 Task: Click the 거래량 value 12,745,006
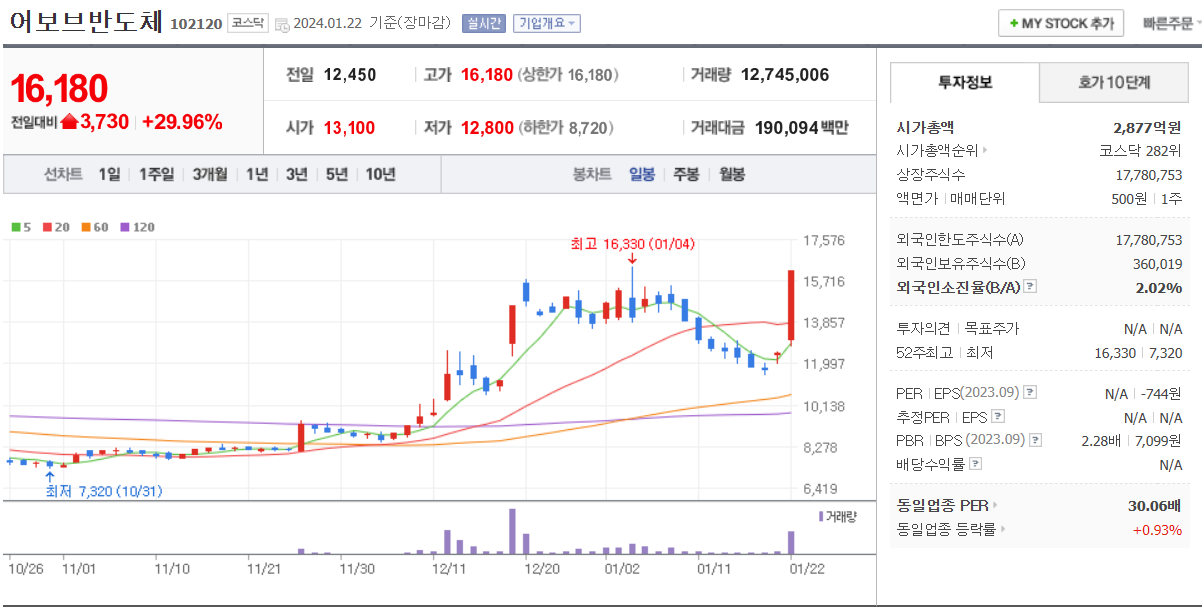[x=786, y=75]
